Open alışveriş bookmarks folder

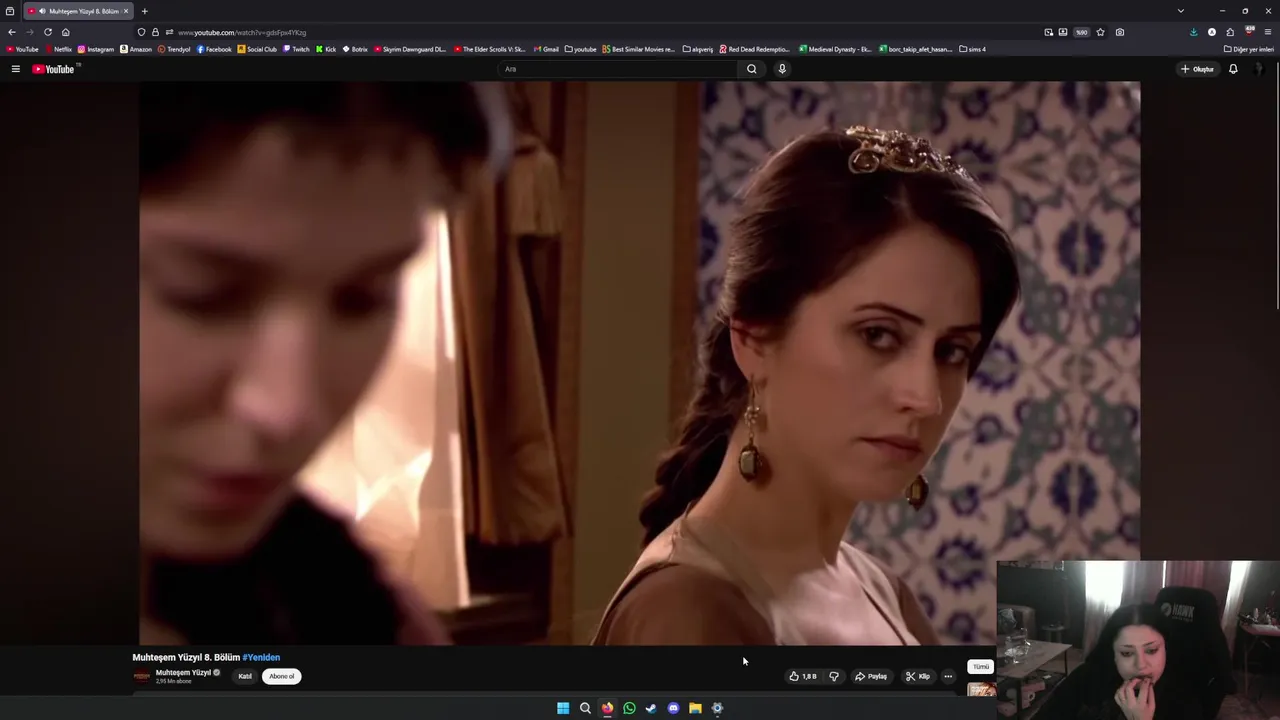[698, 49]
